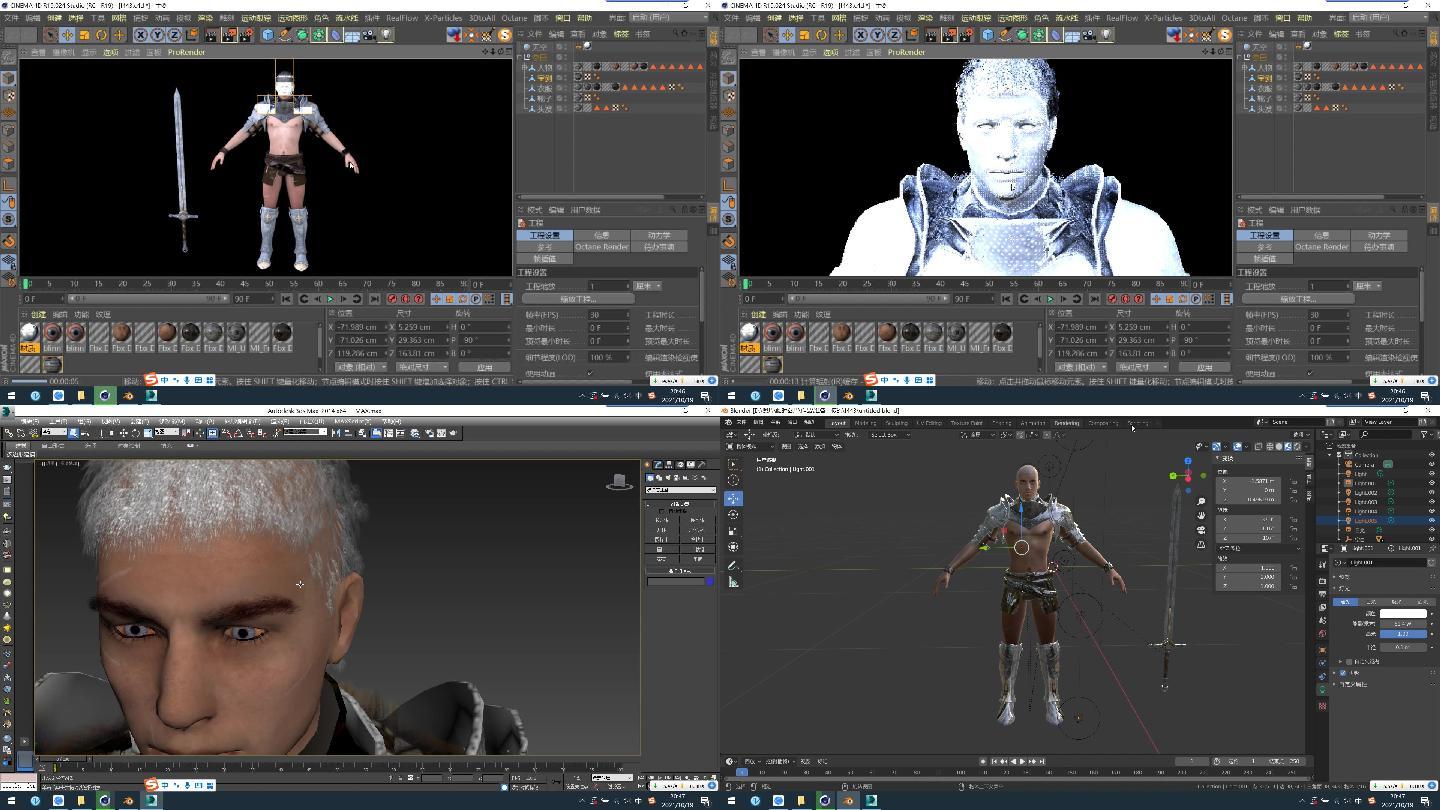The height and width of the screenshot is (810, 1440).
Task: Click the camera view gizmo in Blender viewport
Action: click(1201, 530)
